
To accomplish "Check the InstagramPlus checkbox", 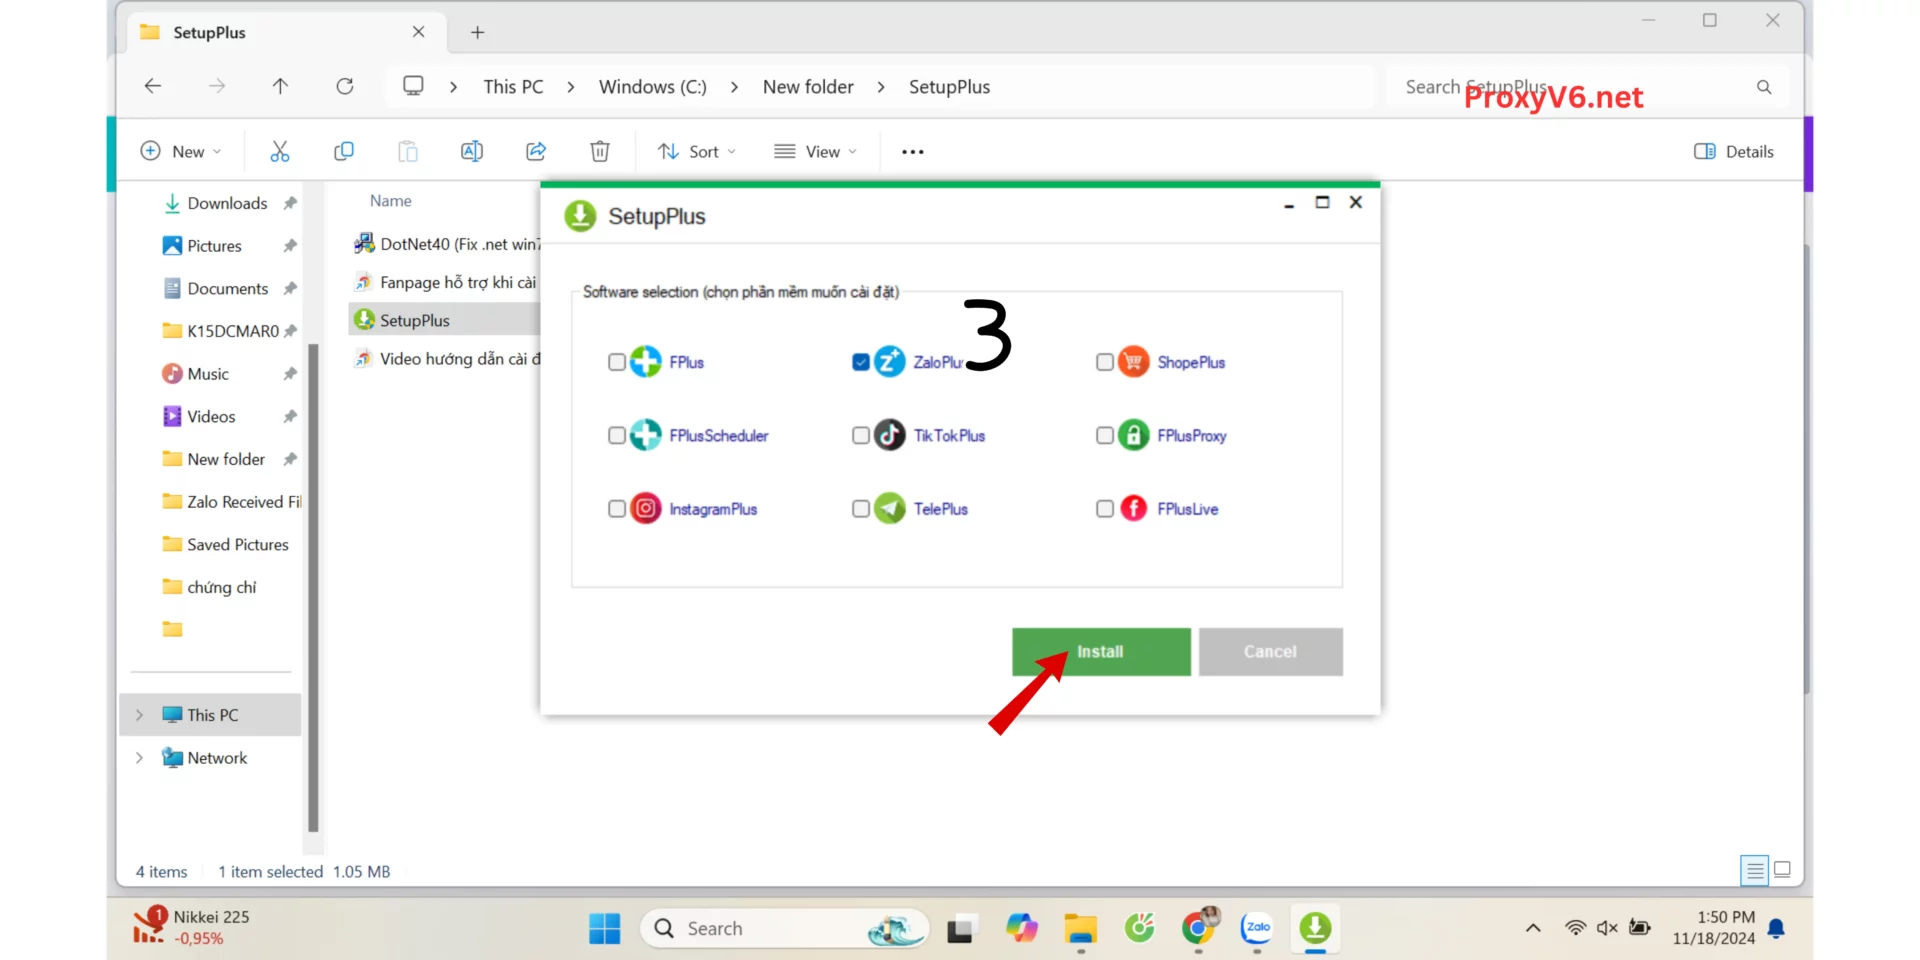I will (x=617, y=509).
